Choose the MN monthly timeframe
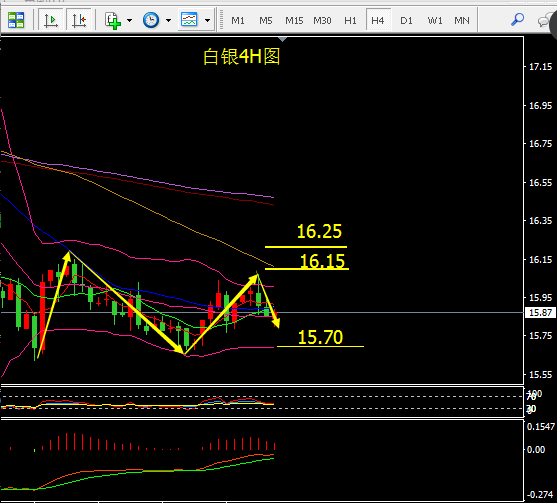This screenshot has height=503, width=557. pyautogui.click(x=462, y=21)
